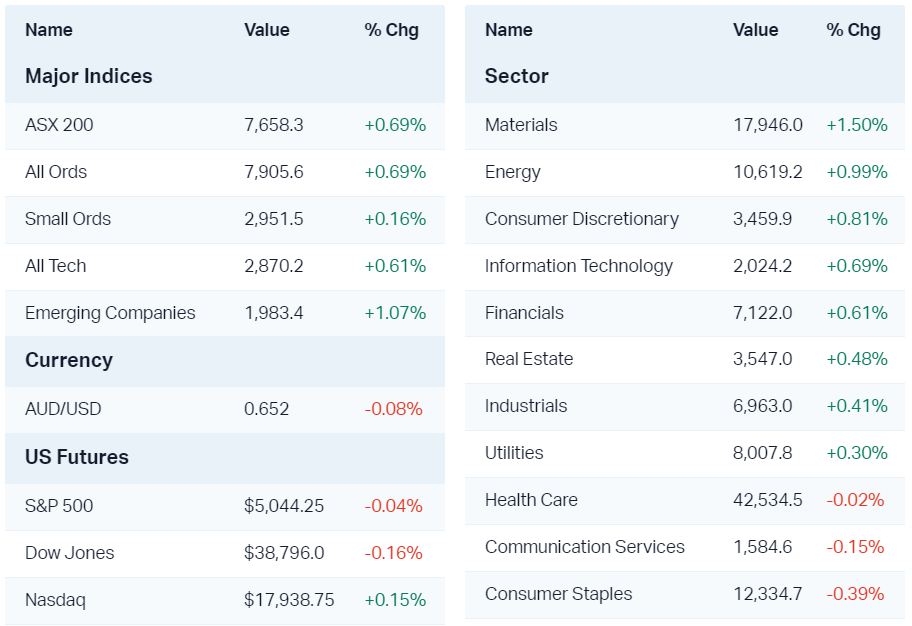The width and height of the screenshot is (912, 626).
Task: Open the Energy sector row
Action: click(x=513, y=172)
